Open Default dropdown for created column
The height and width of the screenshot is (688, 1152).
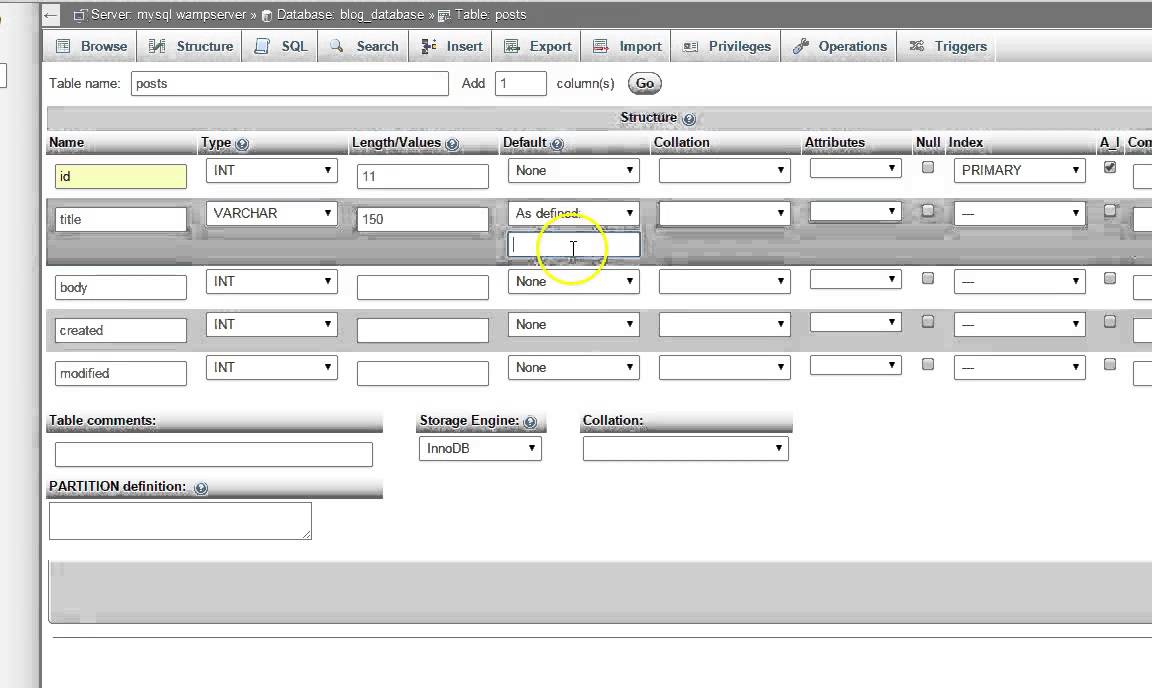pos(573,324)
